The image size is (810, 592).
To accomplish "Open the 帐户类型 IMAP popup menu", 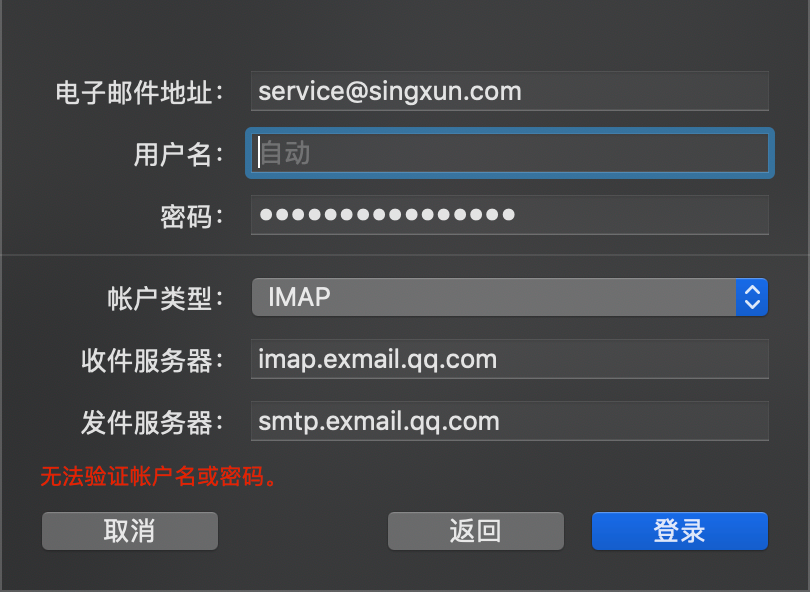I will click(510, 297).
